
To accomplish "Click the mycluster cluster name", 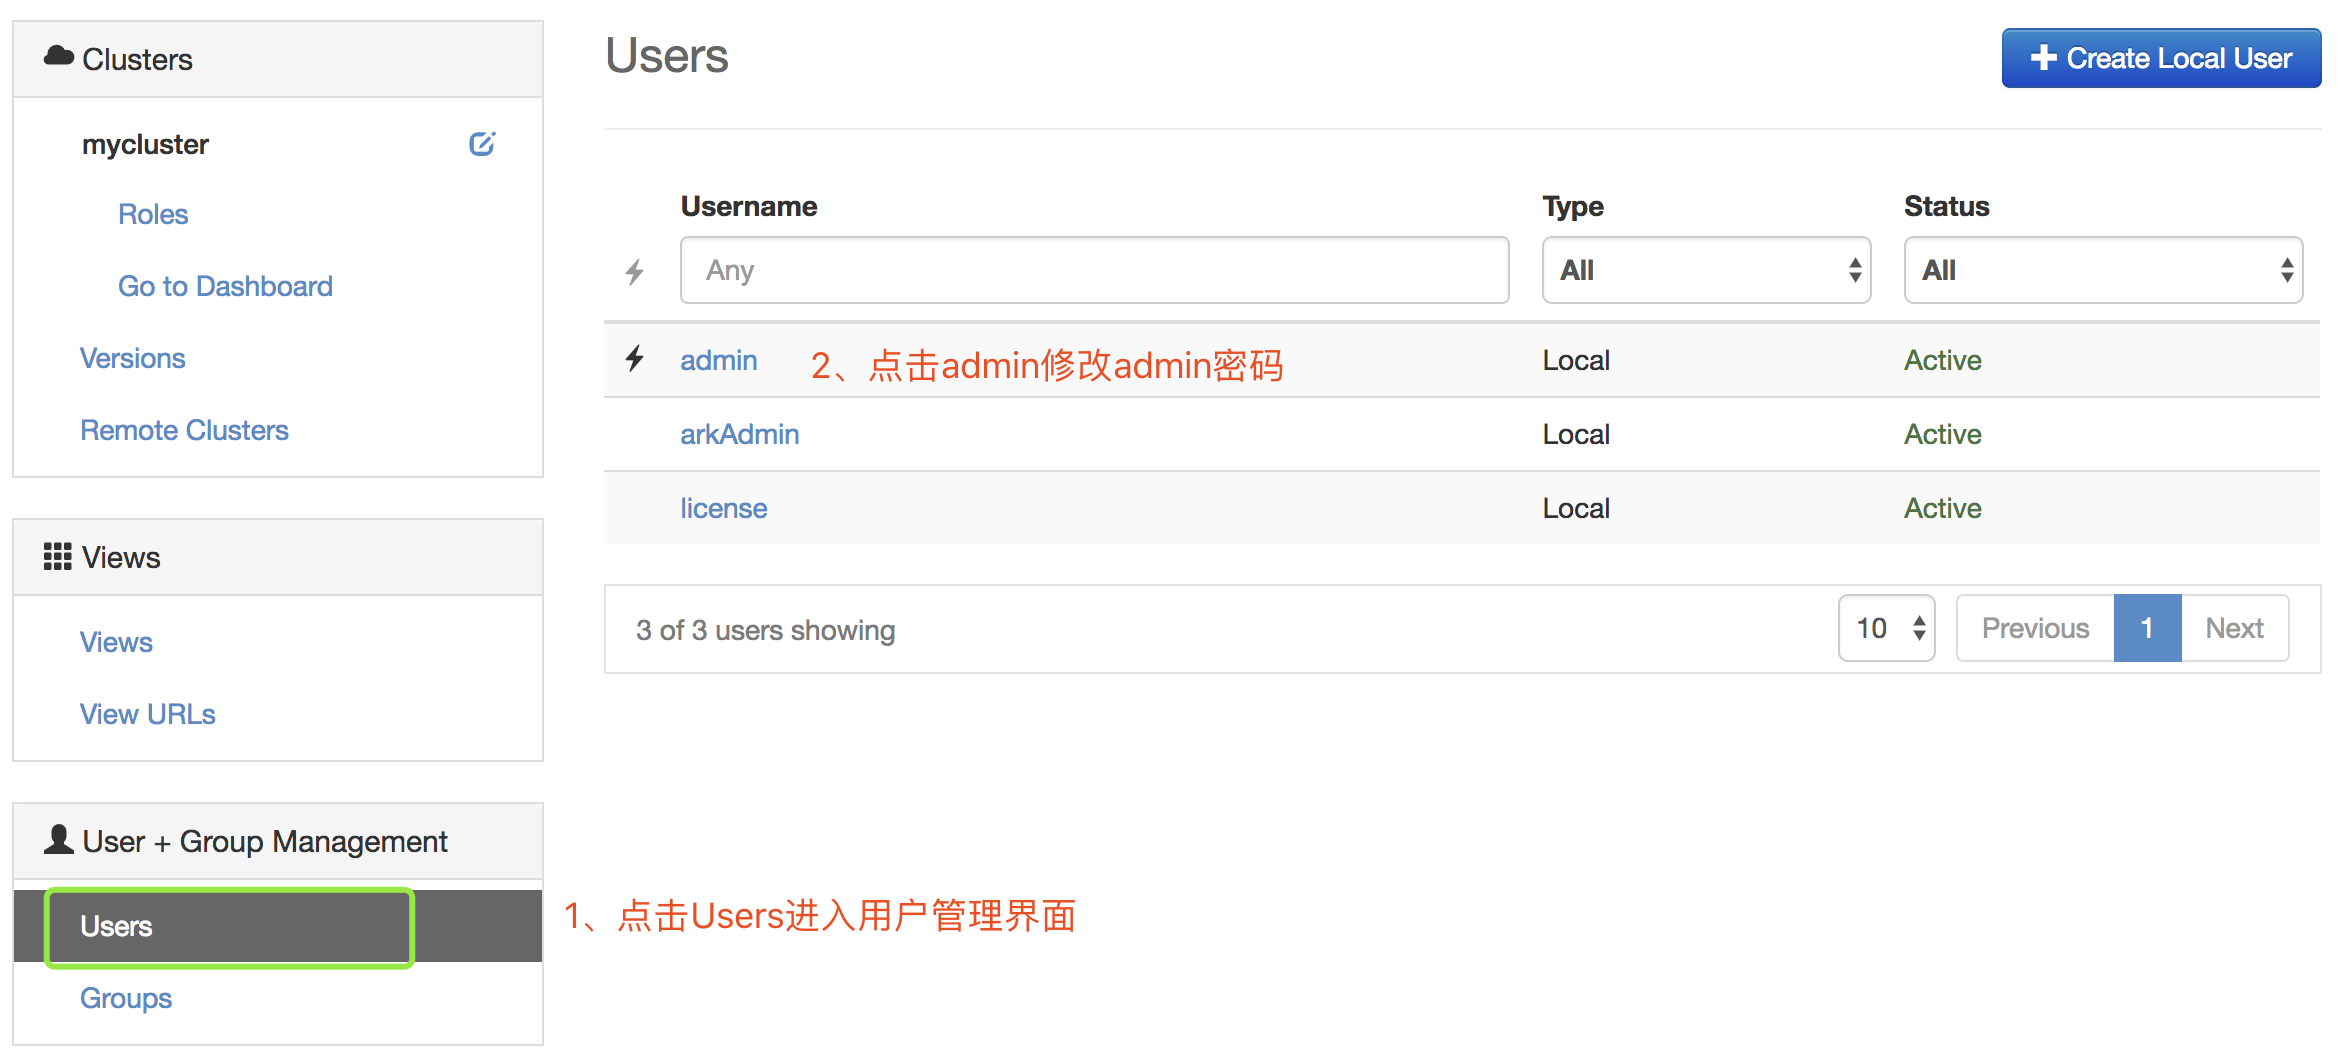I will pos(145,144).
